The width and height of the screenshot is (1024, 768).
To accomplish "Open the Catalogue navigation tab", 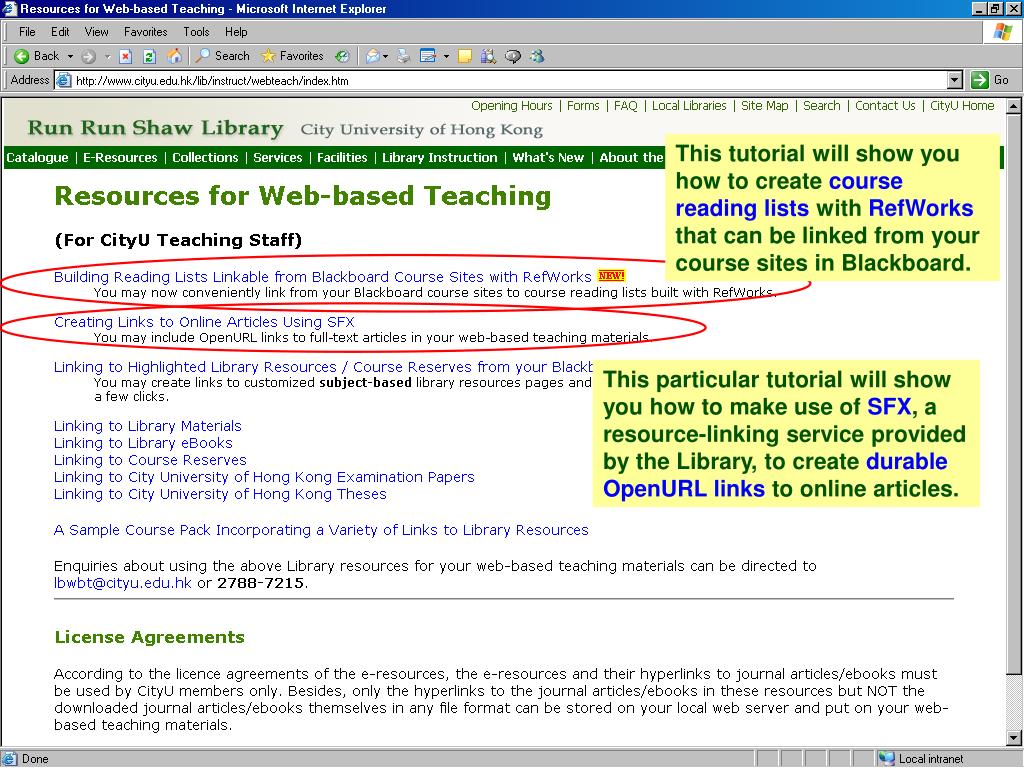I will [x=37, y=157].
